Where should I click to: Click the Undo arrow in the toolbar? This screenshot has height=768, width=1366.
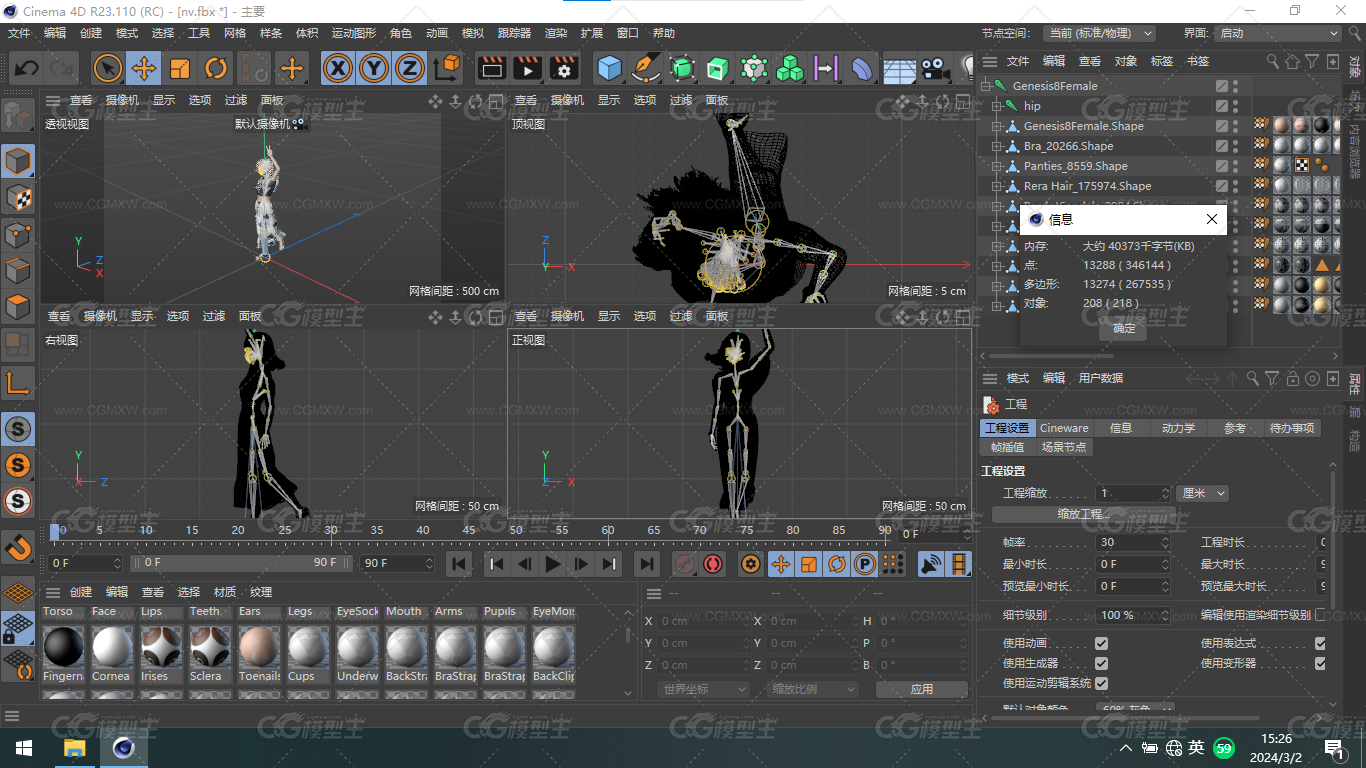pyautogui.click(x=27, y=68)
